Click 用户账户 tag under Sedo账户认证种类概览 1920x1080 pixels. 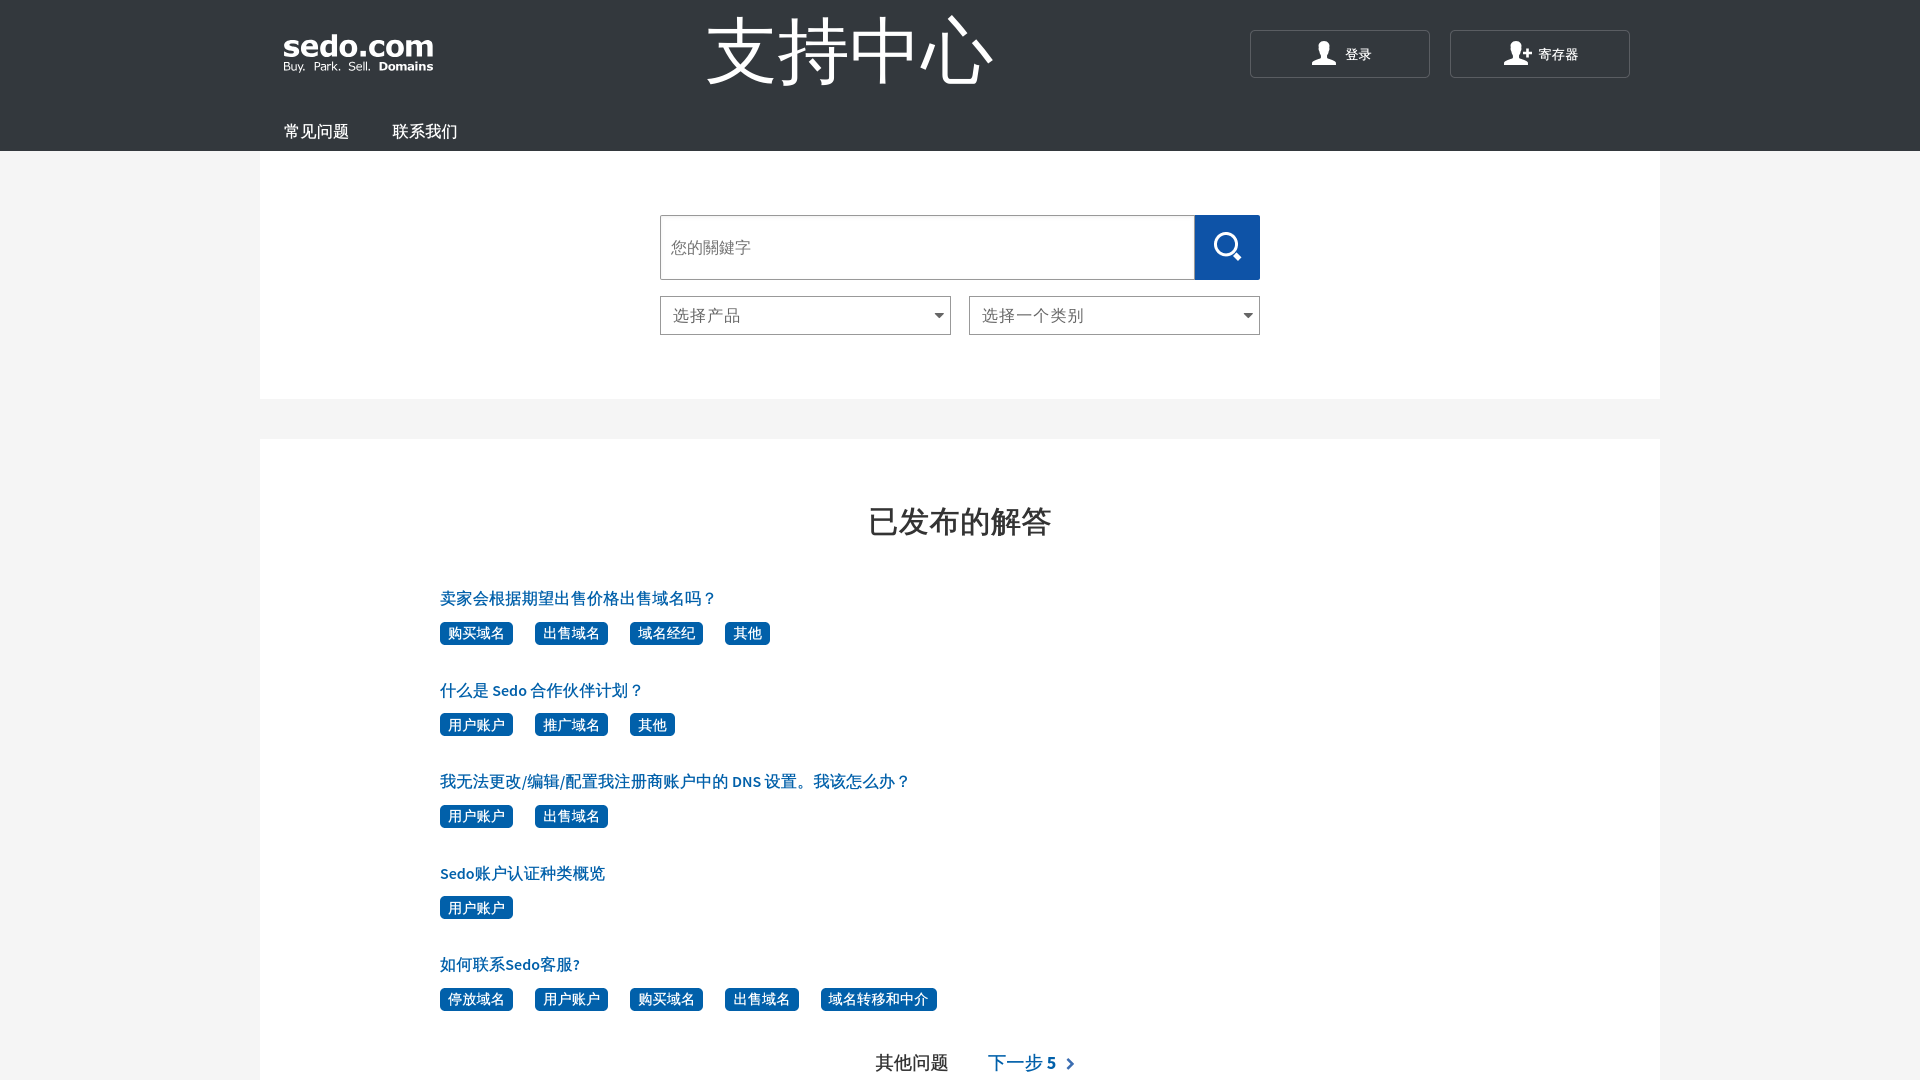tap(476, 908)
